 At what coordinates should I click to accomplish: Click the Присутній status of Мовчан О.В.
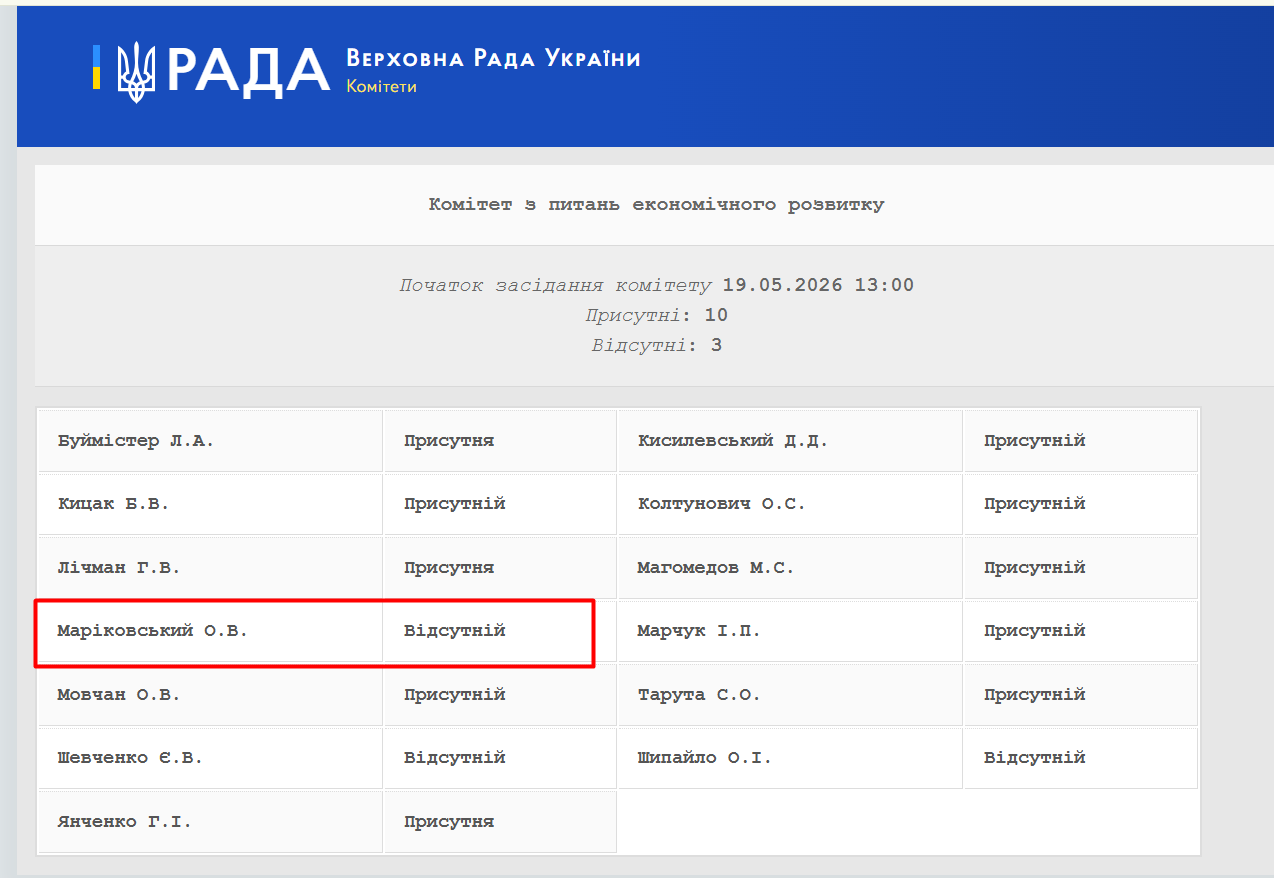click(x=455, y=695)
